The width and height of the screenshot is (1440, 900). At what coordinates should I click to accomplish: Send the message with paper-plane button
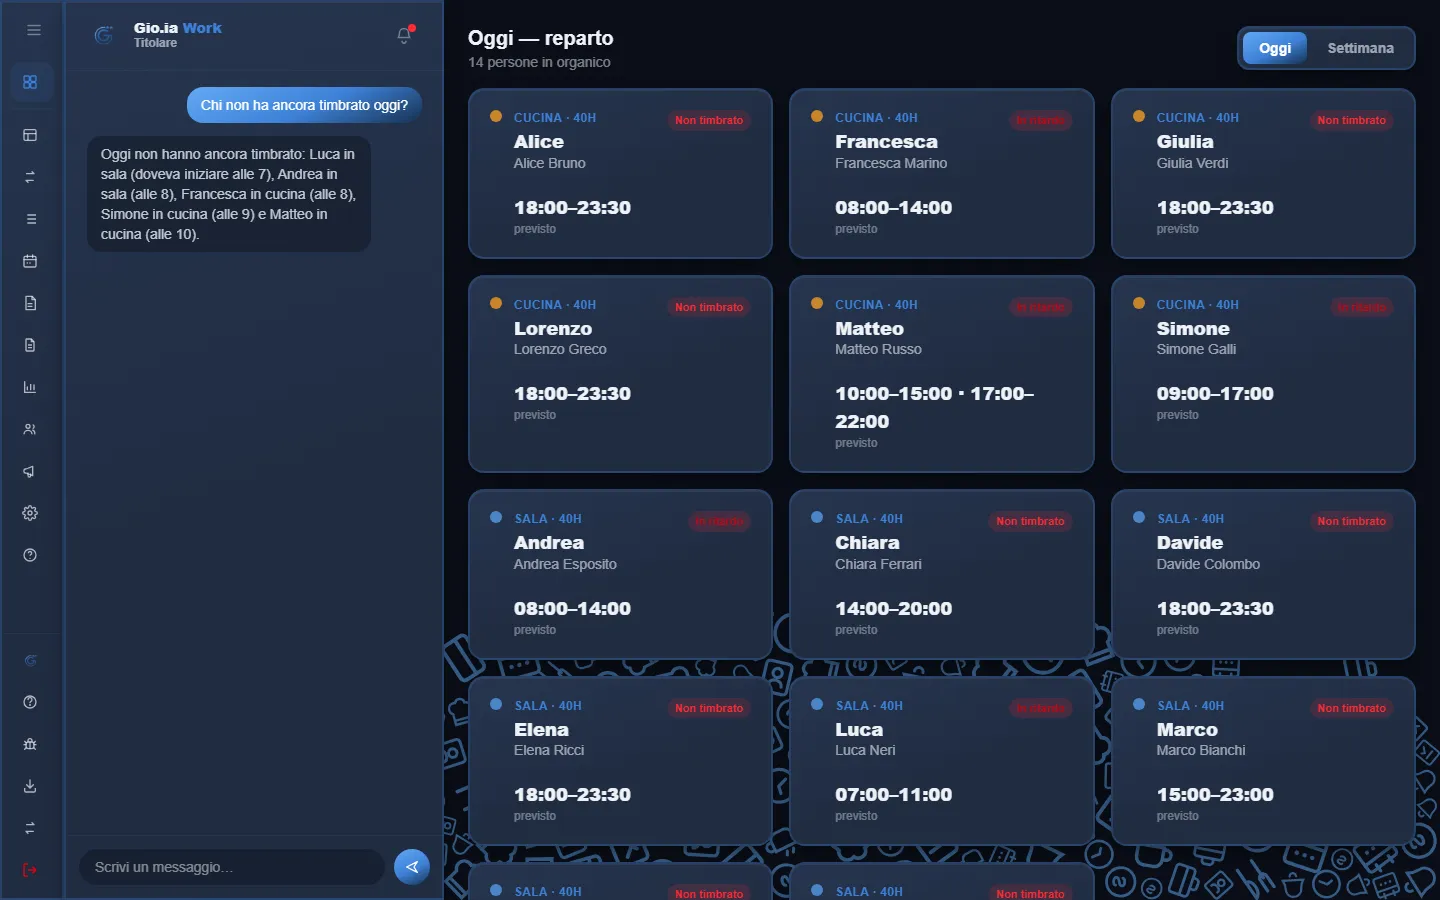[x=412, y=867]
